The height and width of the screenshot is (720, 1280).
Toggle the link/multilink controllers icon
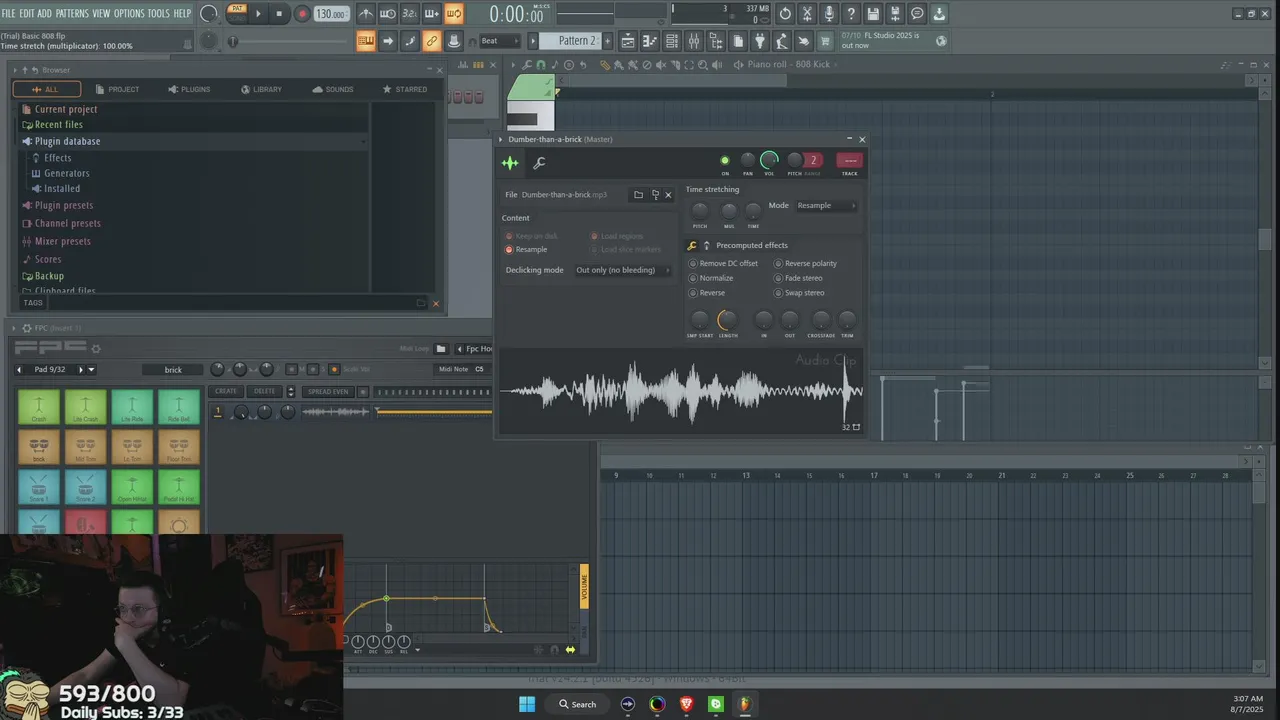pos(432,41)
